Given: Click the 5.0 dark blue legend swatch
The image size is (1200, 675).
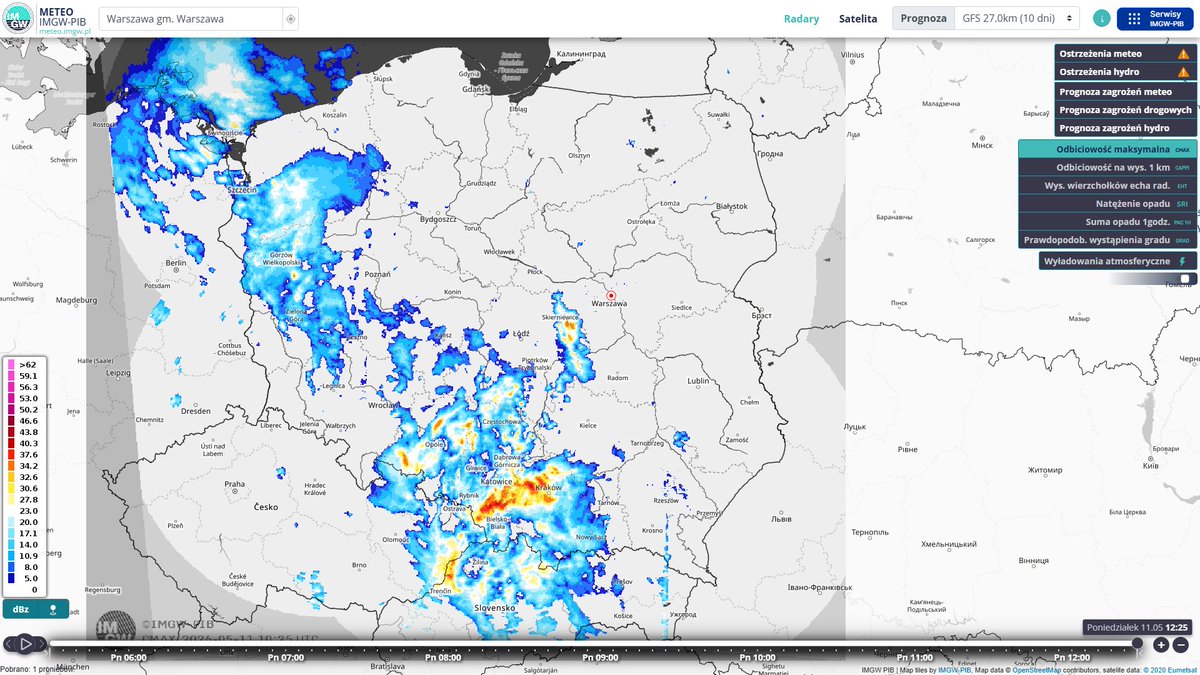Looking at the screenshot, I should pos(11,577).
